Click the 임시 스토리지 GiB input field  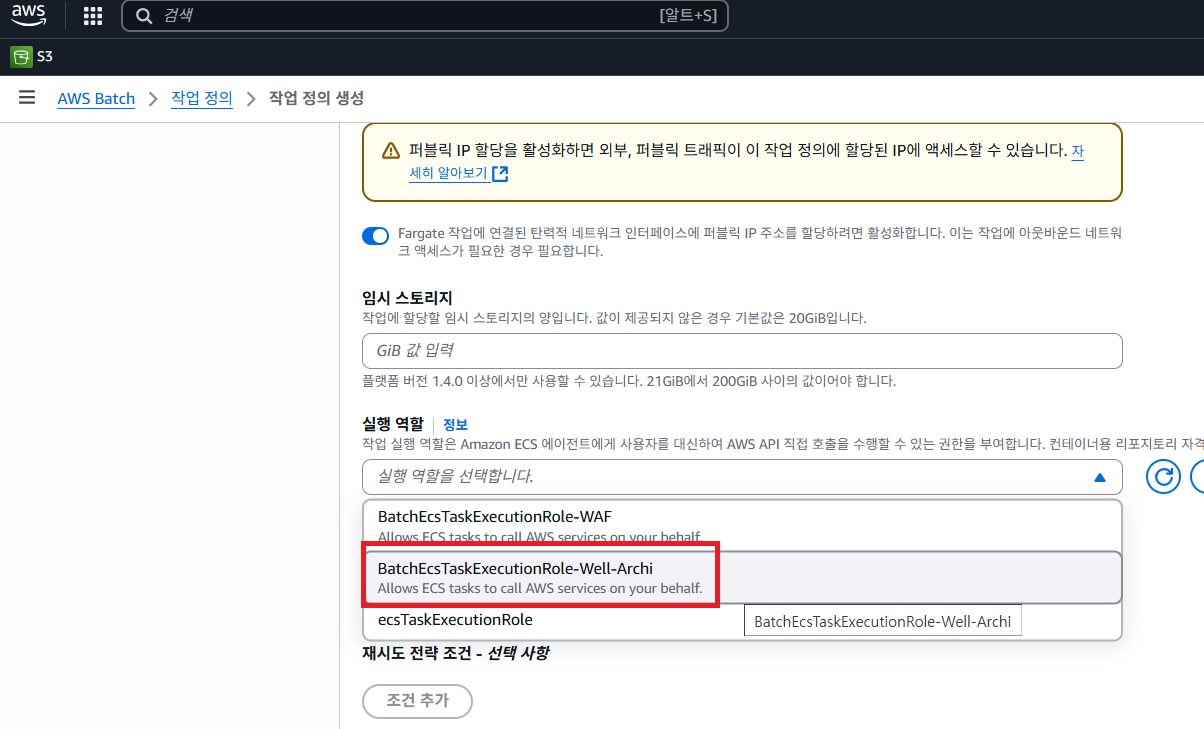coord(742,351)
